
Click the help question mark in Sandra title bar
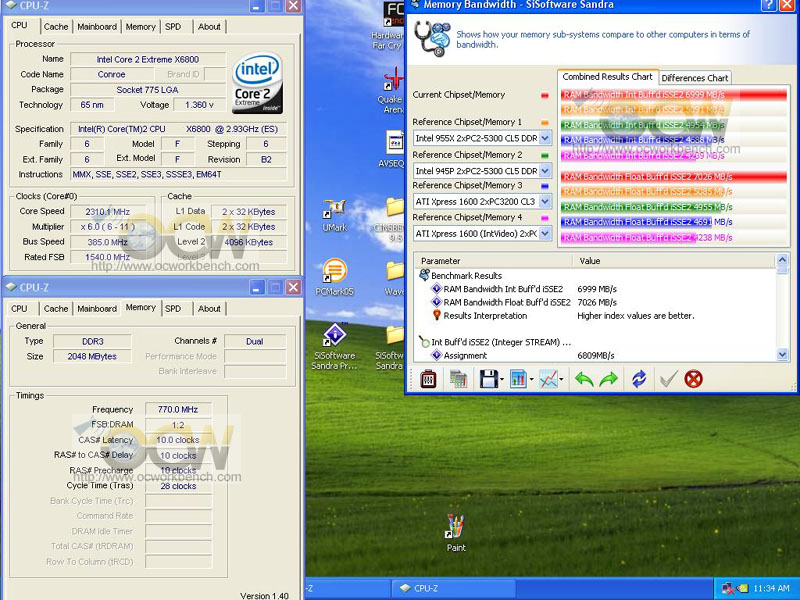pos(768,5)
